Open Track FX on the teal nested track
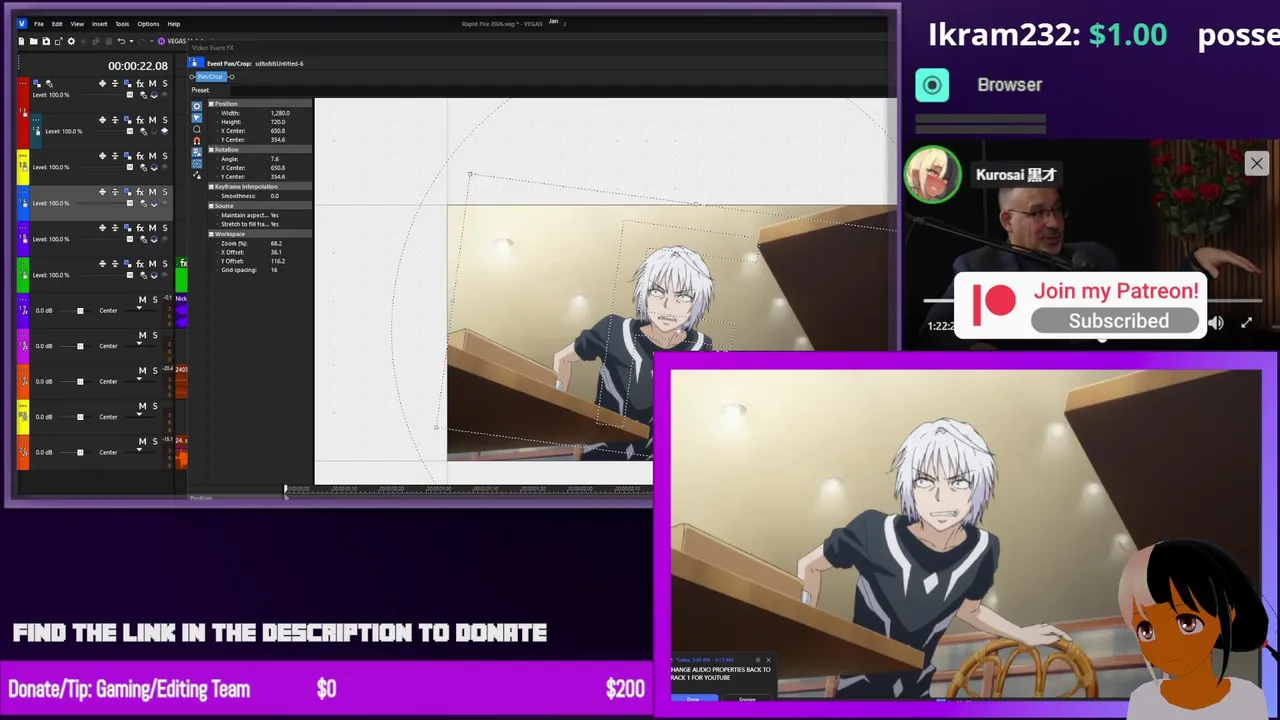The image size is (1280, 720). coord(140,120)
